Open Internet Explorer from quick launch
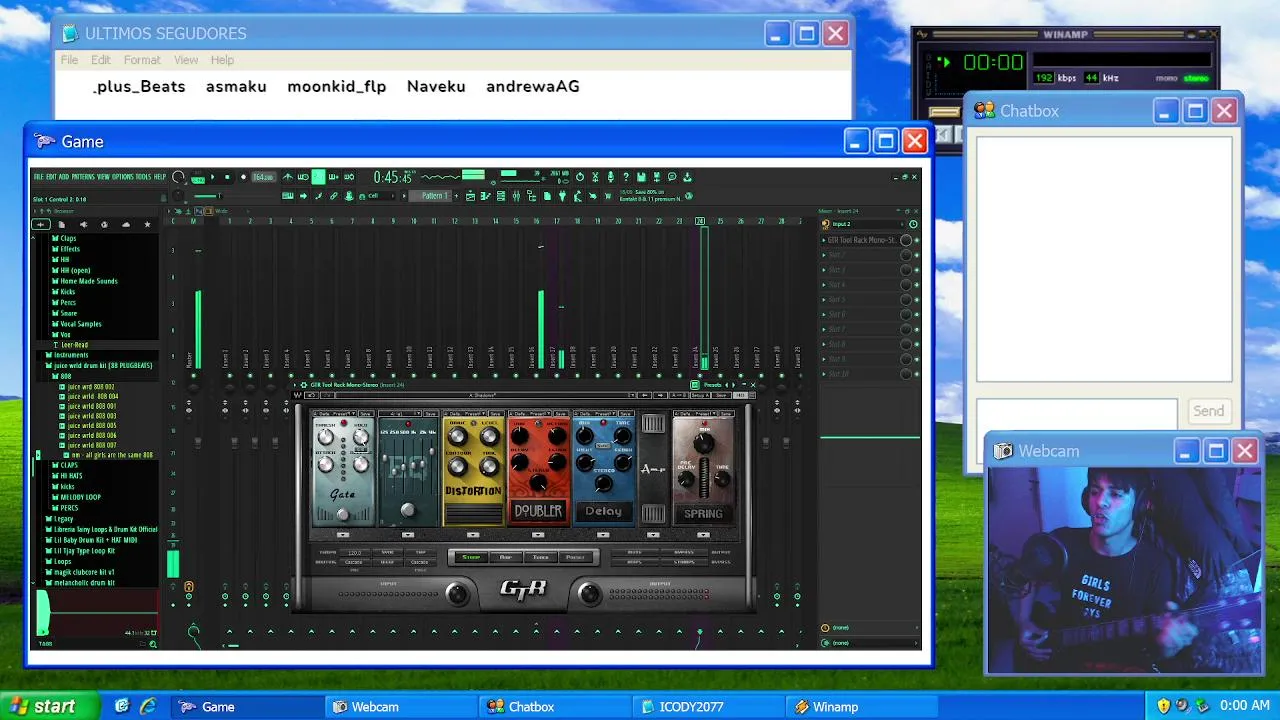1280x720 pixels. 147,706
